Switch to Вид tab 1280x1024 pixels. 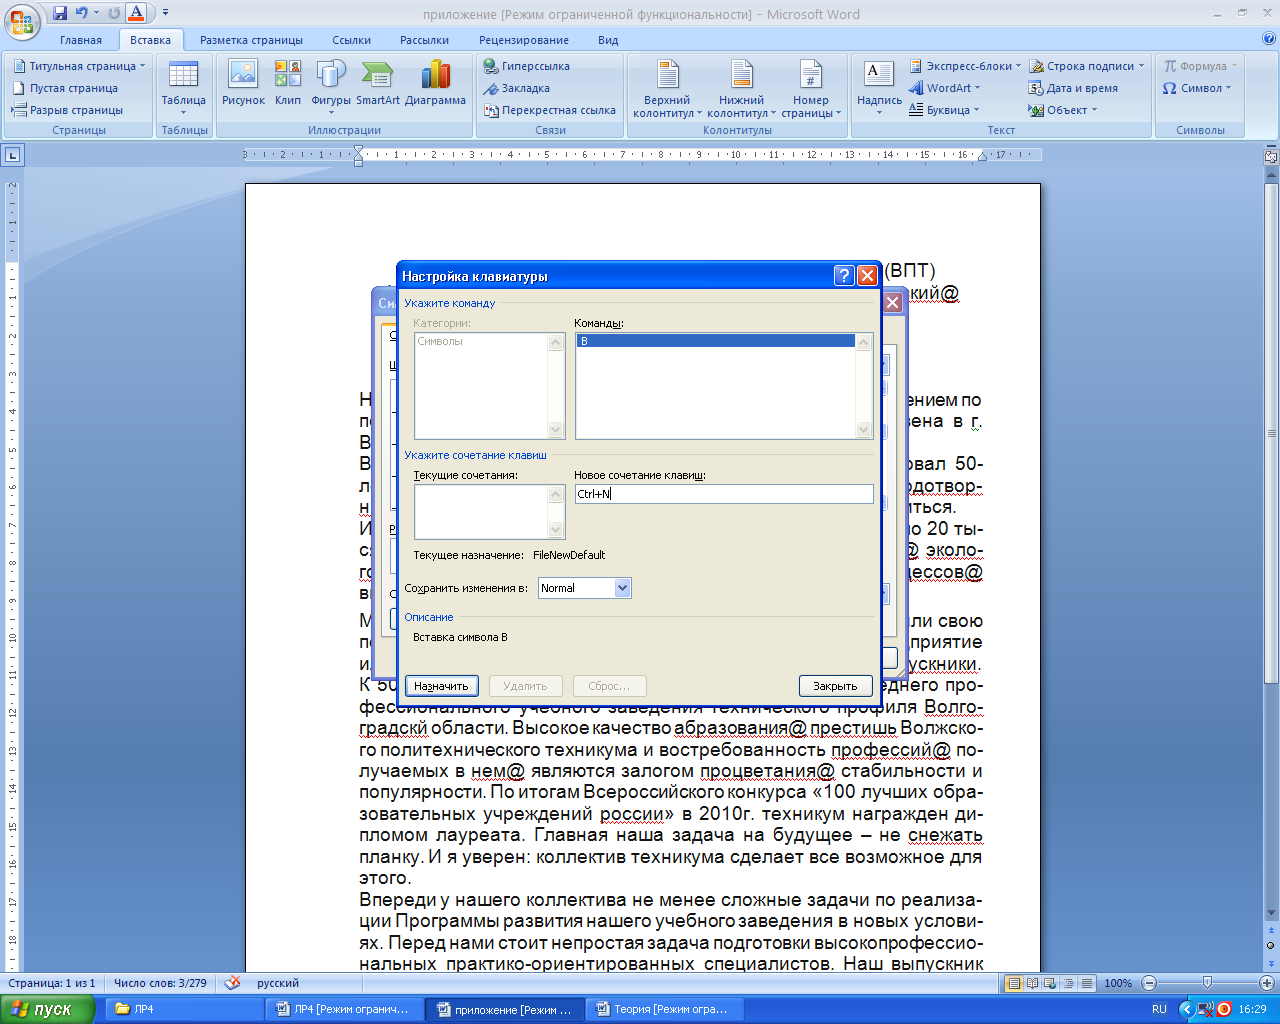608,40
